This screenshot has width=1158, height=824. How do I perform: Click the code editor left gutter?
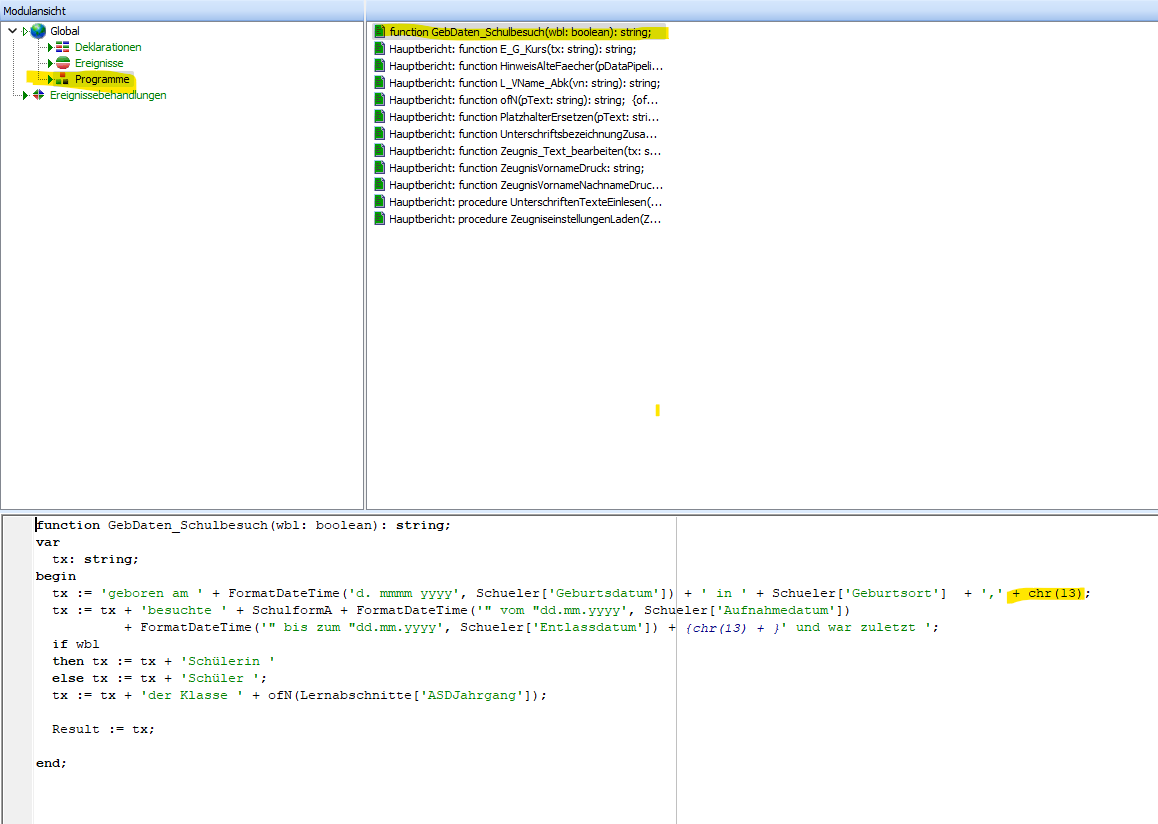pos(18,670)
